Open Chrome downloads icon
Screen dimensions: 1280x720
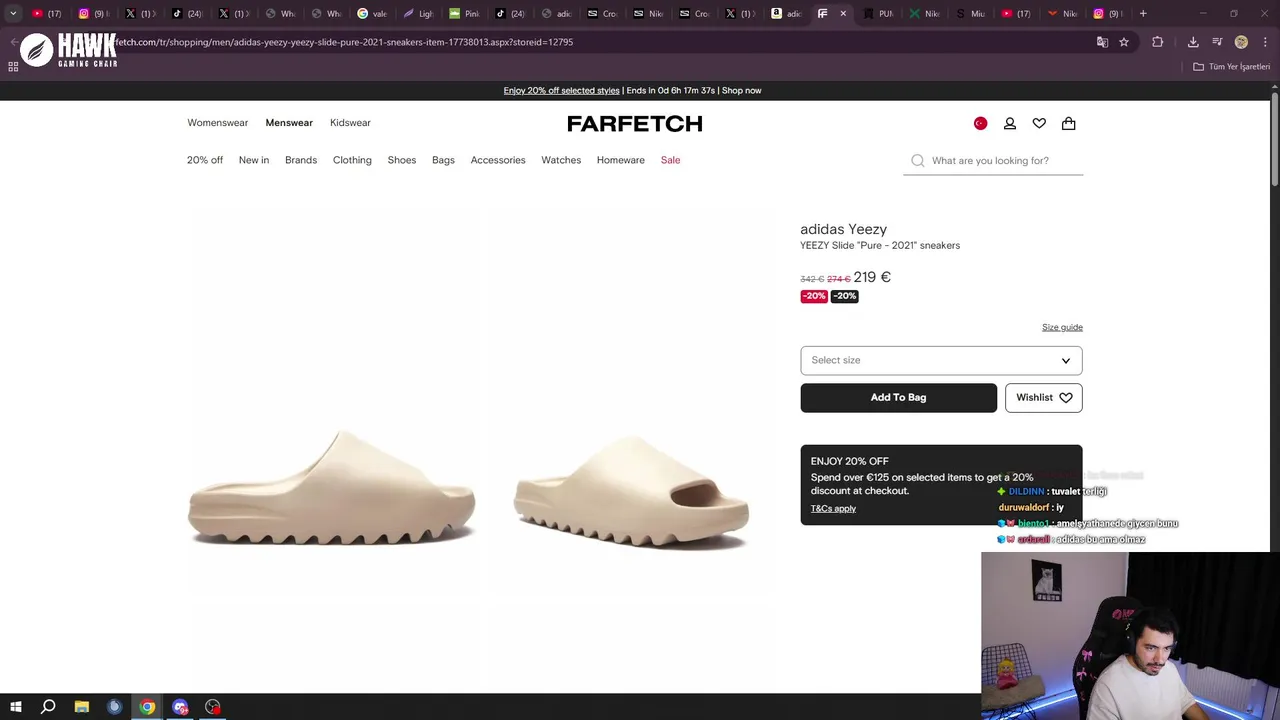[x=1193, y=42]
